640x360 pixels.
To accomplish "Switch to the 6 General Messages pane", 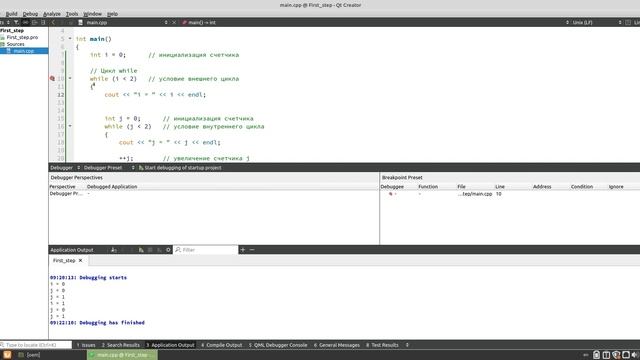I will (x=337, y=345).
